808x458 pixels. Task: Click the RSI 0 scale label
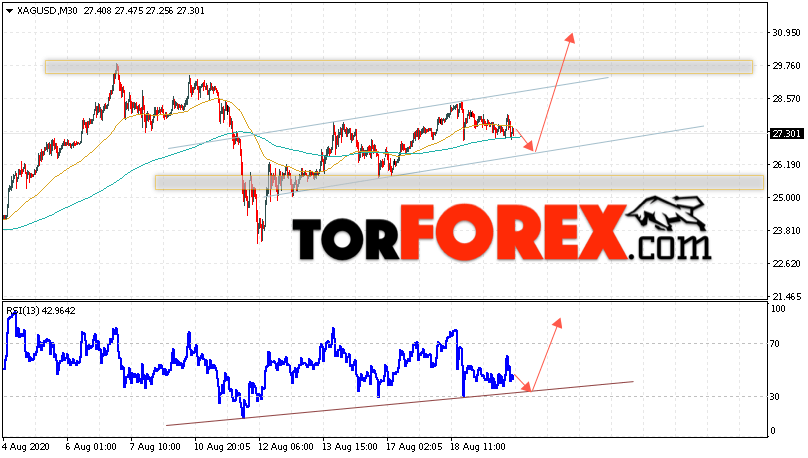[773, 431]
